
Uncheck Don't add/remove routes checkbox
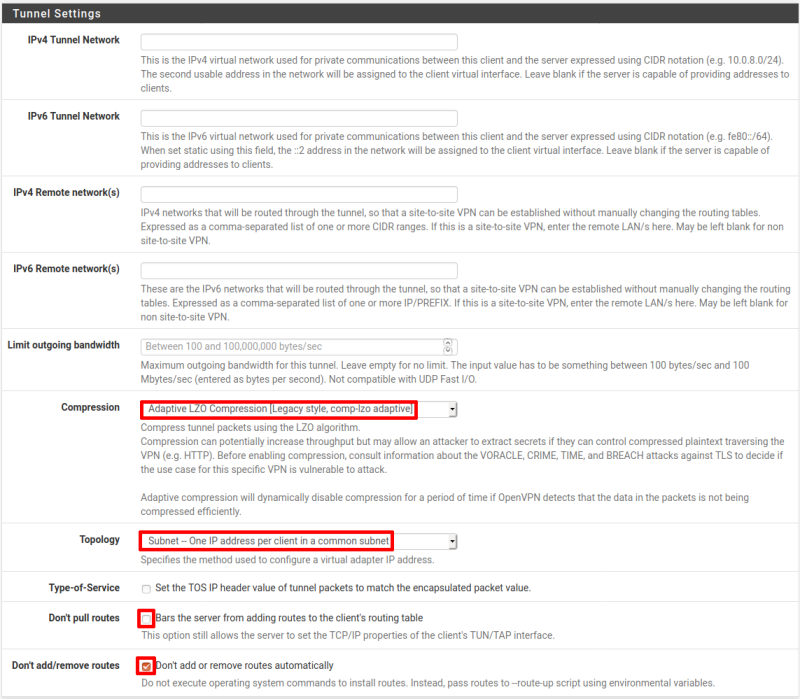146,666
